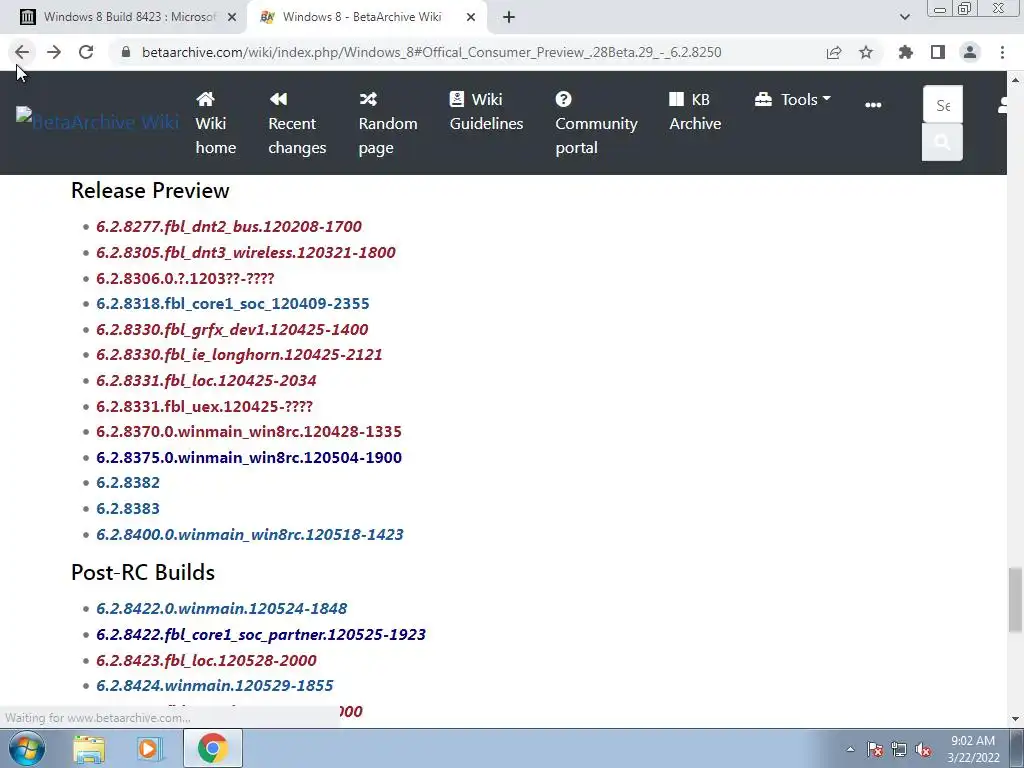Open build 6.2.8277.fbl_dnt2_bus.120208-1700

[229, 227]
